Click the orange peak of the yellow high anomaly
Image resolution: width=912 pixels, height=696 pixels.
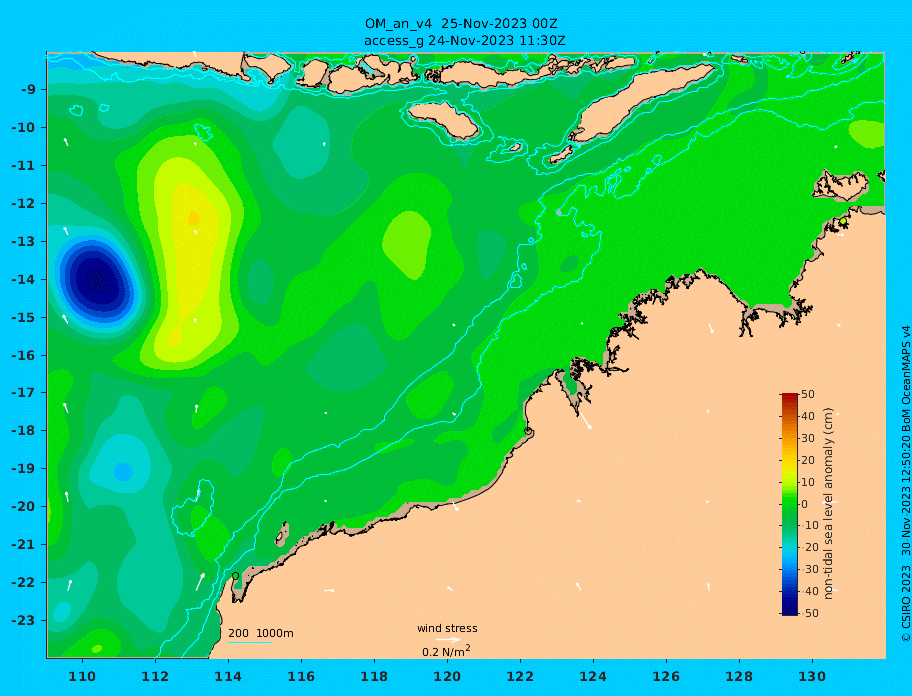pyautogui.click(x=194, y=219)
